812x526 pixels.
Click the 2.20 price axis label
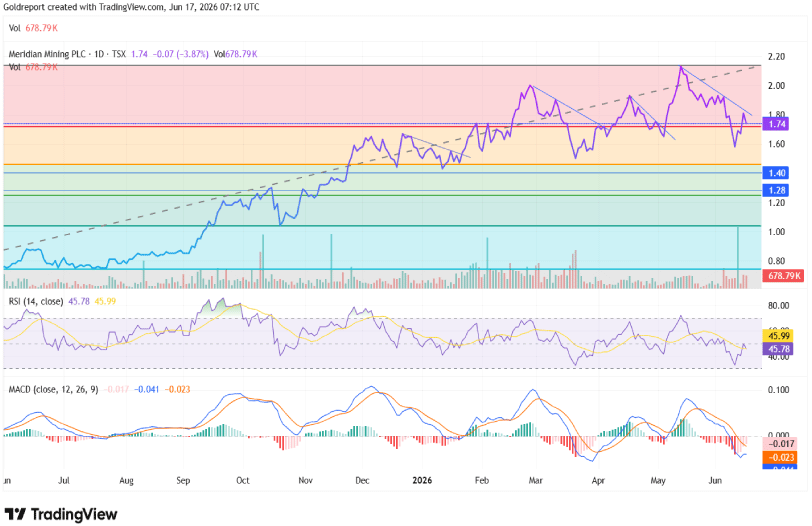pyautogui.click(x=776, y=56)
